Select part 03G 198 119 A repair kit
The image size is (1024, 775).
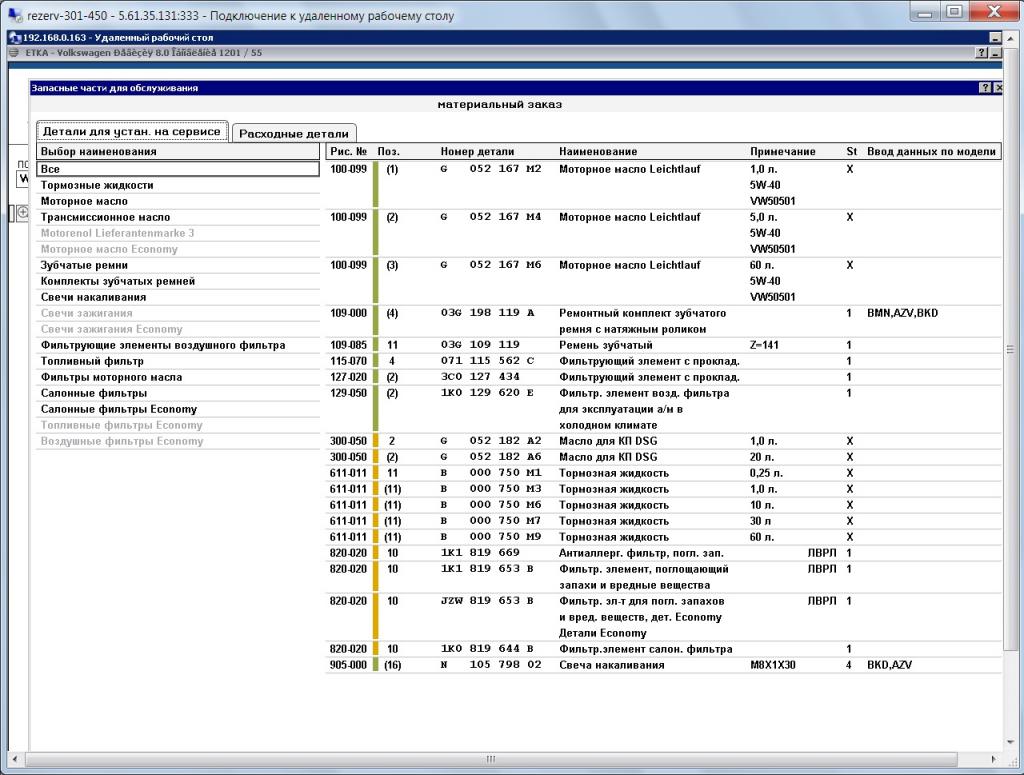[x=663, y=321]
